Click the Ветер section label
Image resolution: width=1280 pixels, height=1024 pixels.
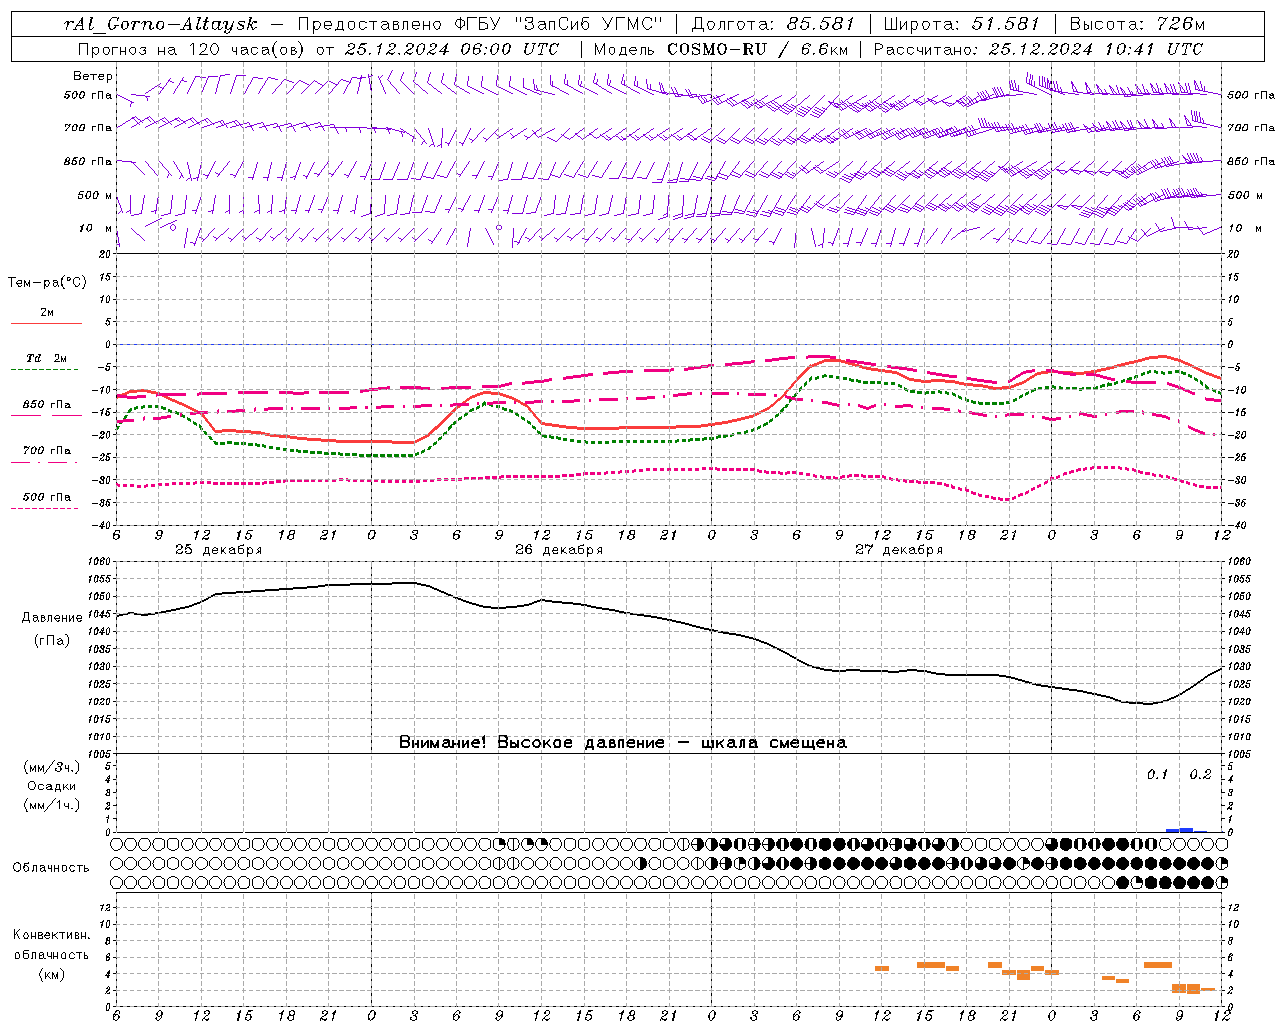click(x=93, y=76)
